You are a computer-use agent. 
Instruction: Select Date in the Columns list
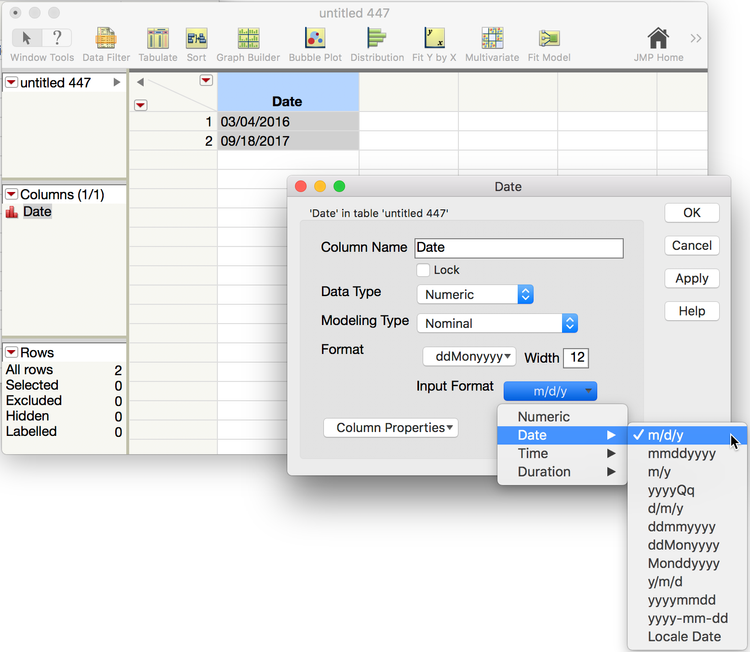tap(37, 212)
